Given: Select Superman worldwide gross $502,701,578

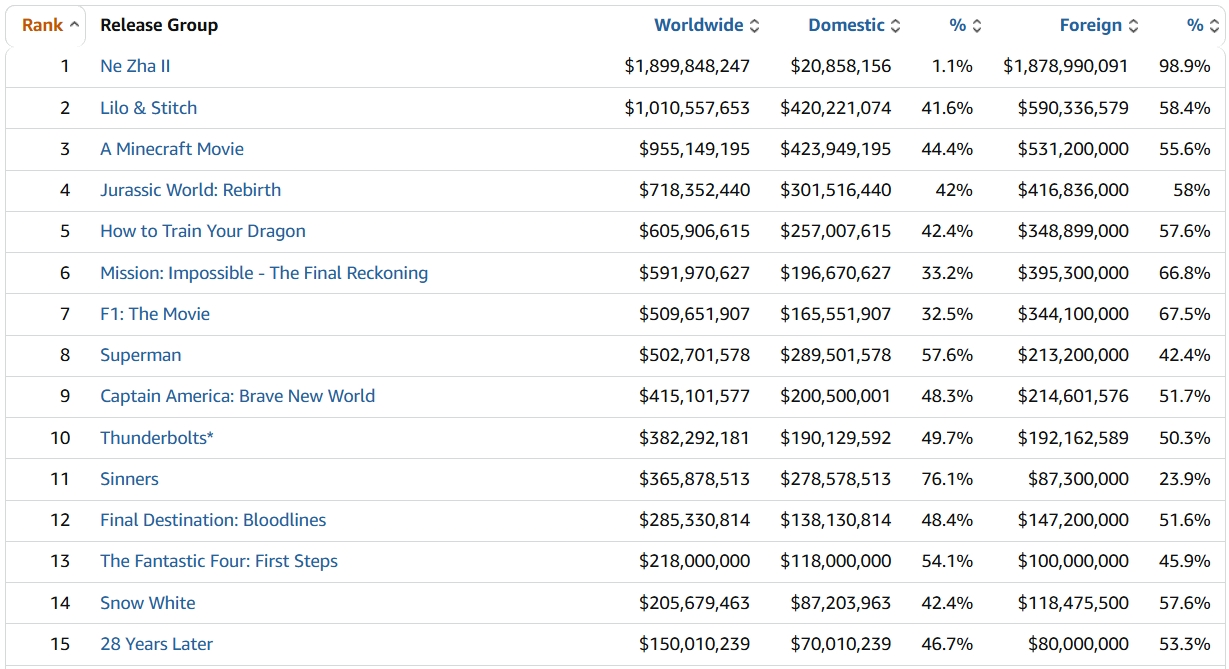Looking at the screenshot, I should point(695,355).
